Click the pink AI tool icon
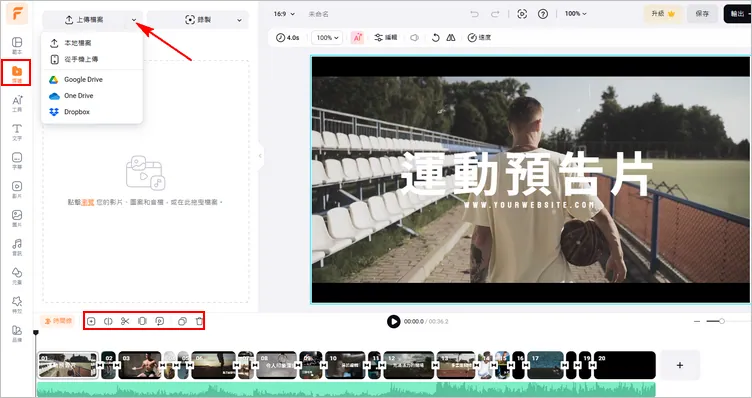Image resolution: width=752 pixels, height=398 pixels. click(357, 37)
